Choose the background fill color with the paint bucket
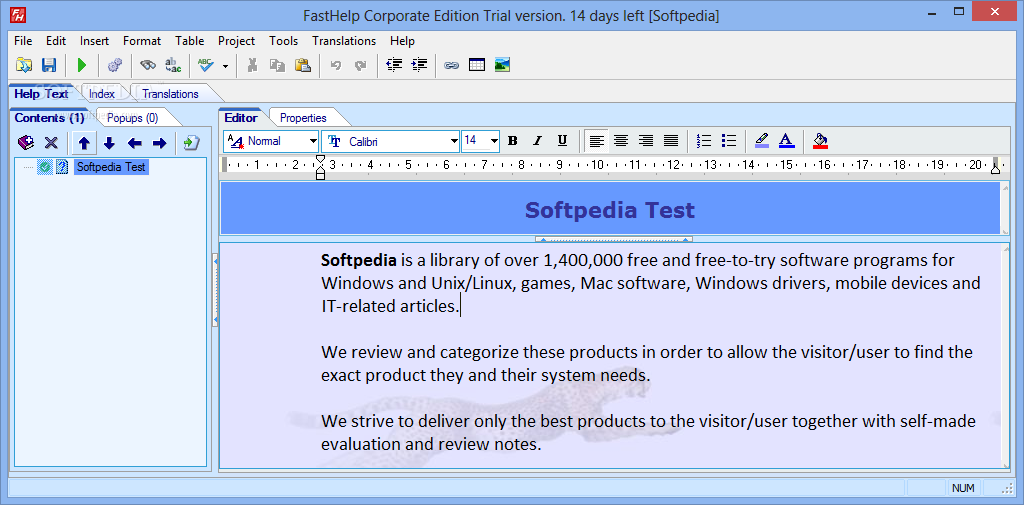The width and height of the screenshot is (1024, 505). click(820, 140)
